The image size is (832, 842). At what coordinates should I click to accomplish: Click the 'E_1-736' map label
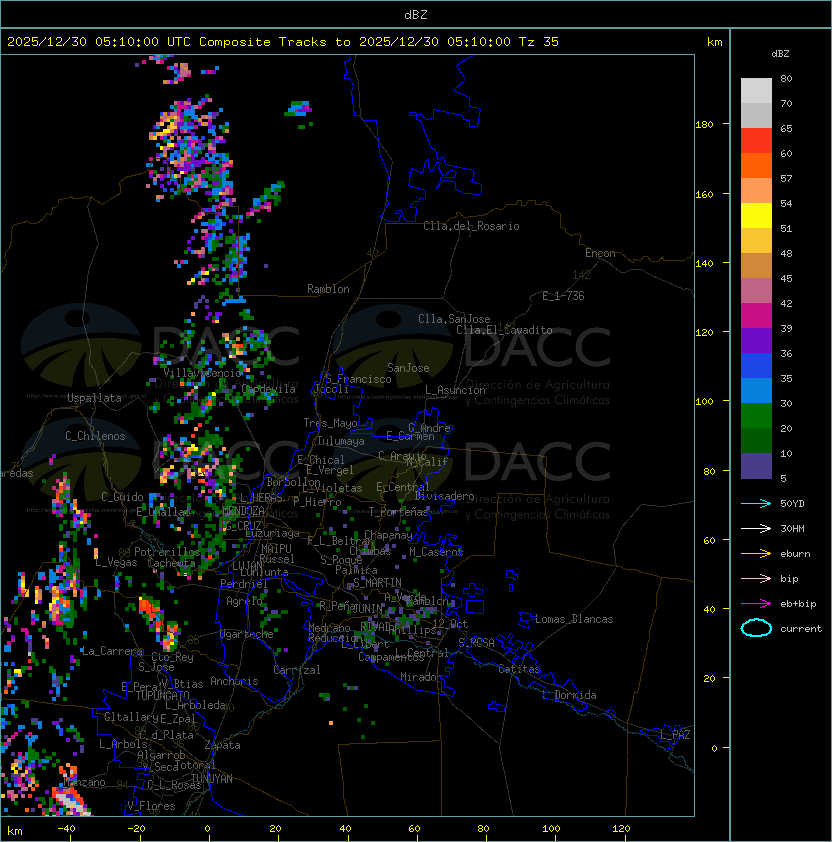pyautogui.click(x=563, y=296)
